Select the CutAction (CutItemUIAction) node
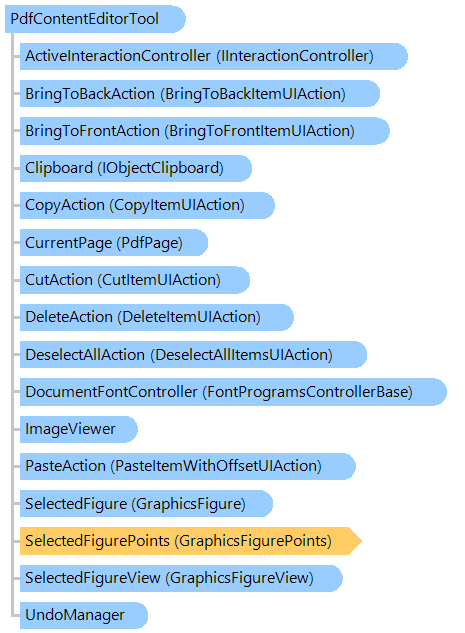 [135, 280]
